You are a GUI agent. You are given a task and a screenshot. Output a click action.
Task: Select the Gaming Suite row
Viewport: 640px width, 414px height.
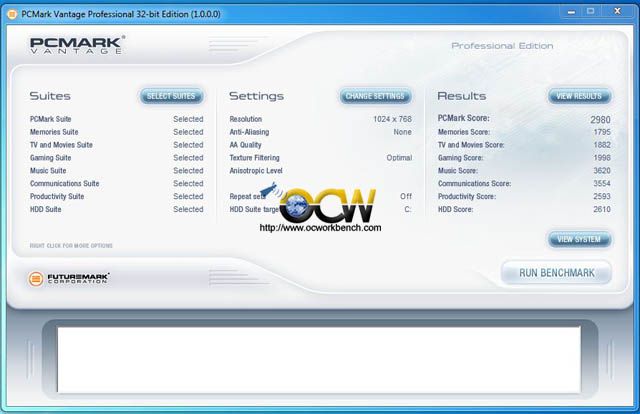click(x=116, y=158)
